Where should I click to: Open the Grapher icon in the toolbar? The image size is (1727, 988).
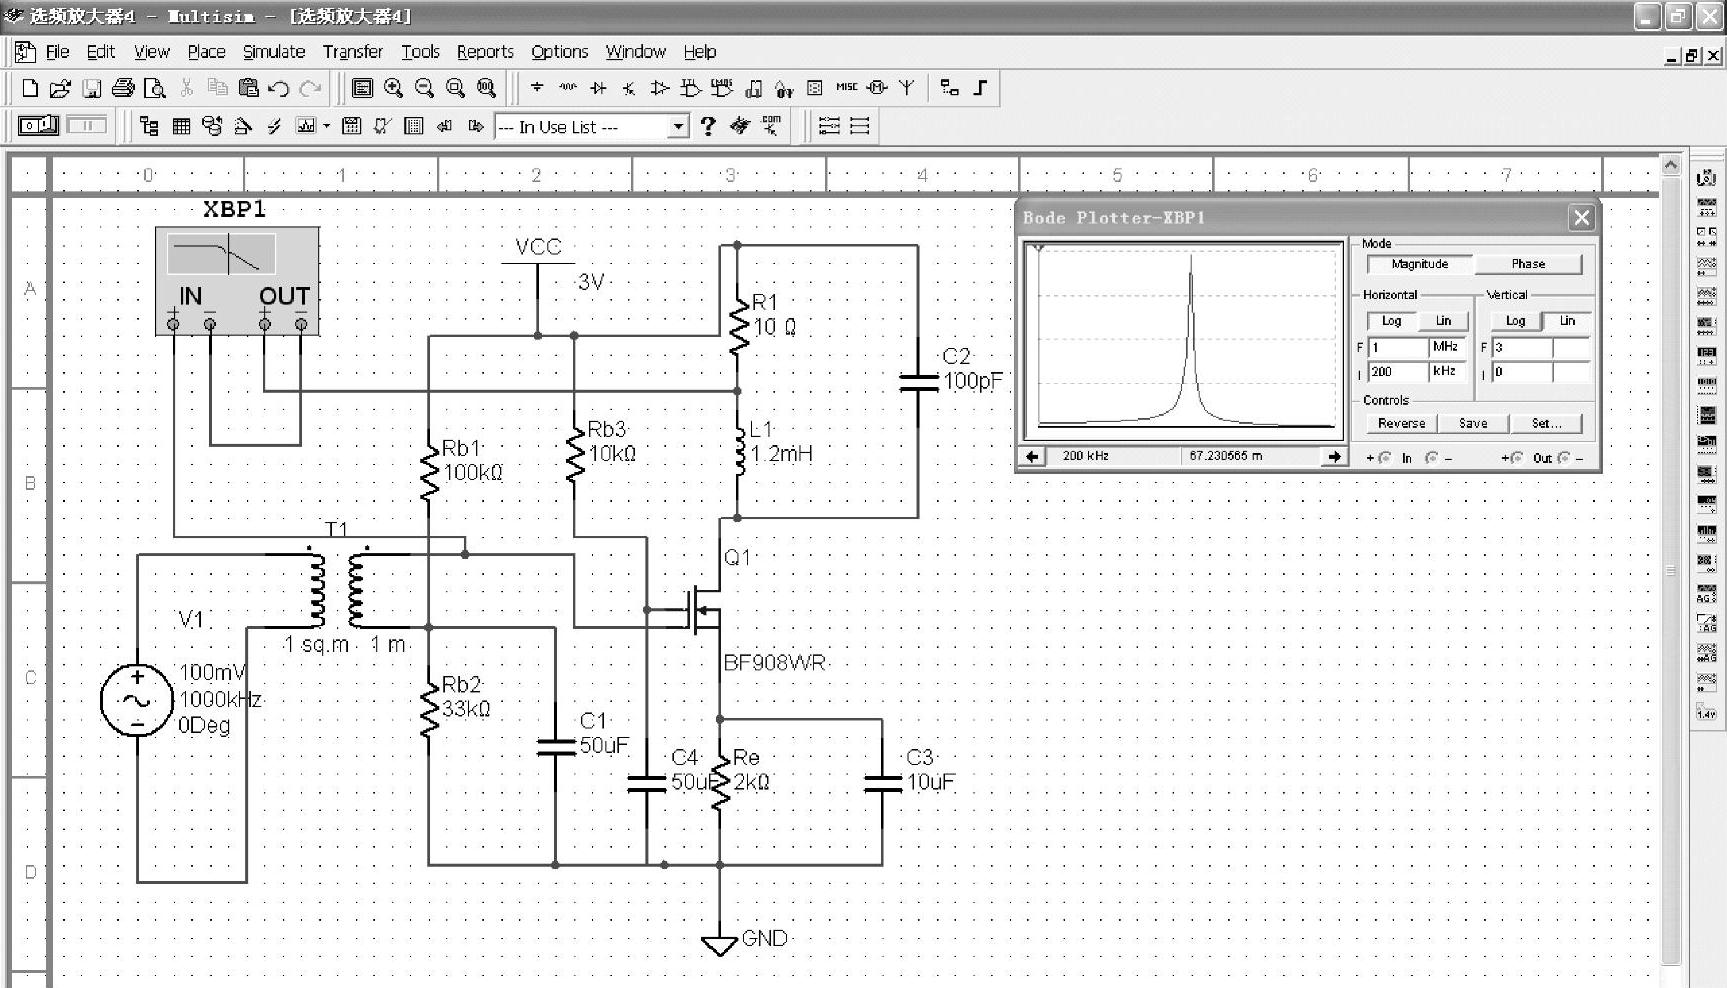click(306, 126)
